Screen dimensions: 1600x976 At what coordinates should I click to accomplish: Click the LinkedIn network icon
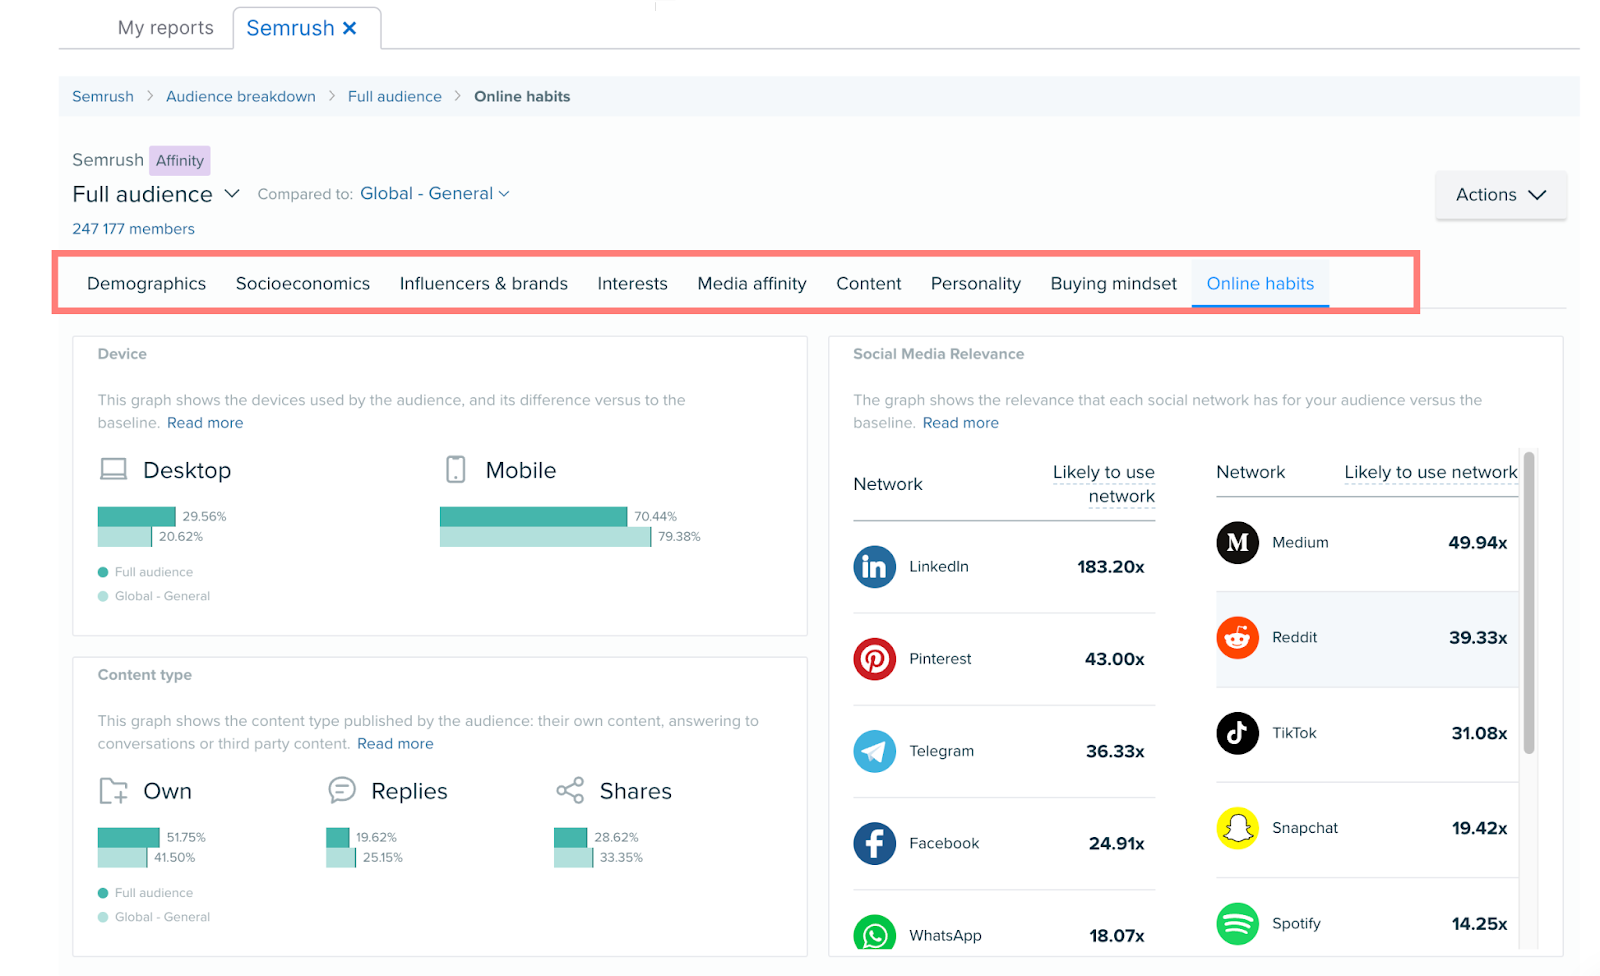[x=874, y=567]
